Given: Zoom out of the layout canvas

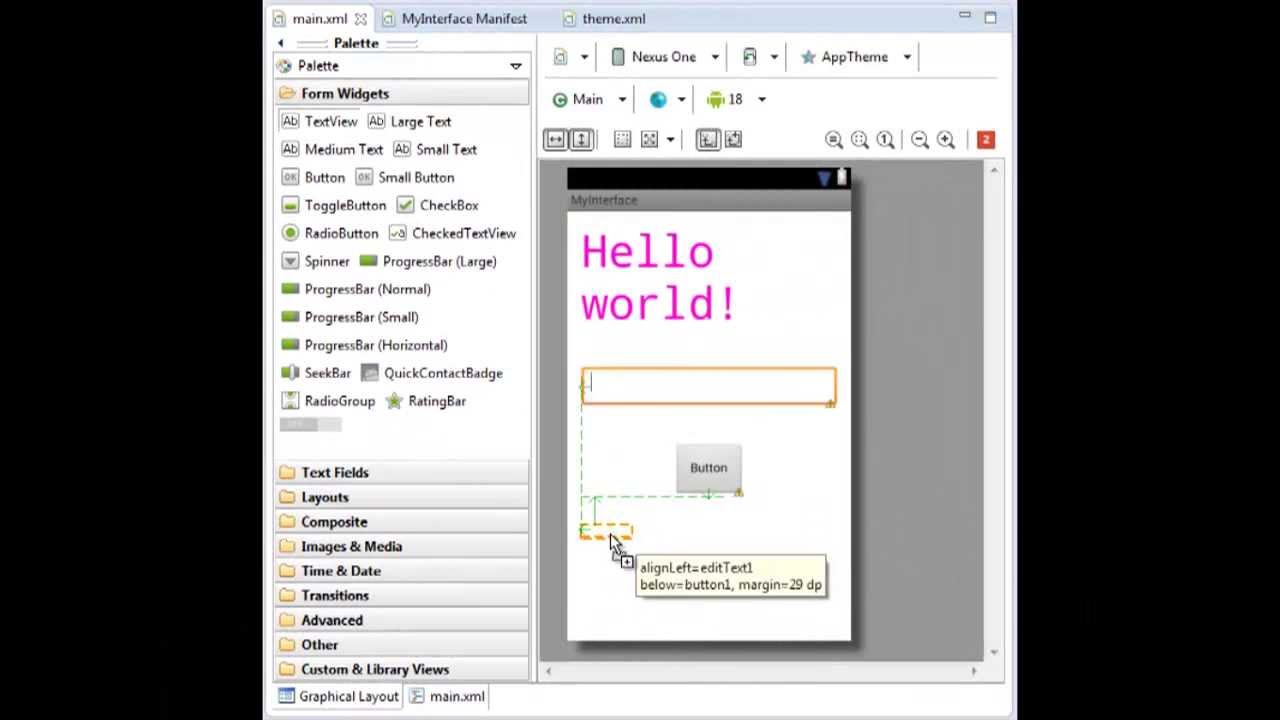Looking at the screenshot, I should pos(920,140).
